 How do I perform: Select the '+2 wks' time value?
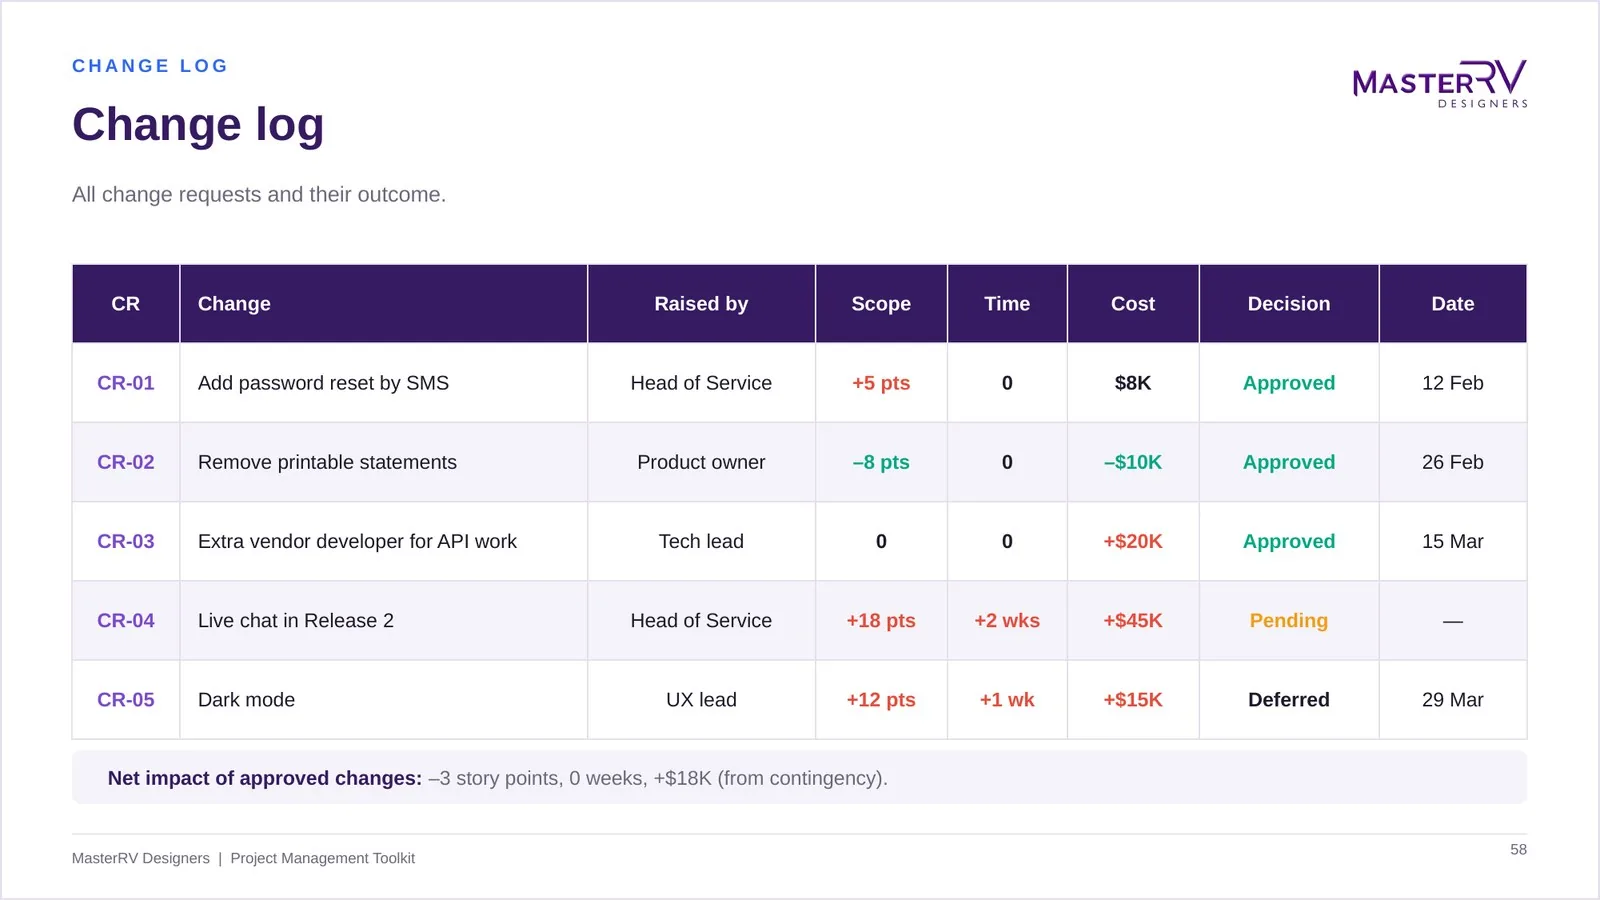click(1007, 620)
